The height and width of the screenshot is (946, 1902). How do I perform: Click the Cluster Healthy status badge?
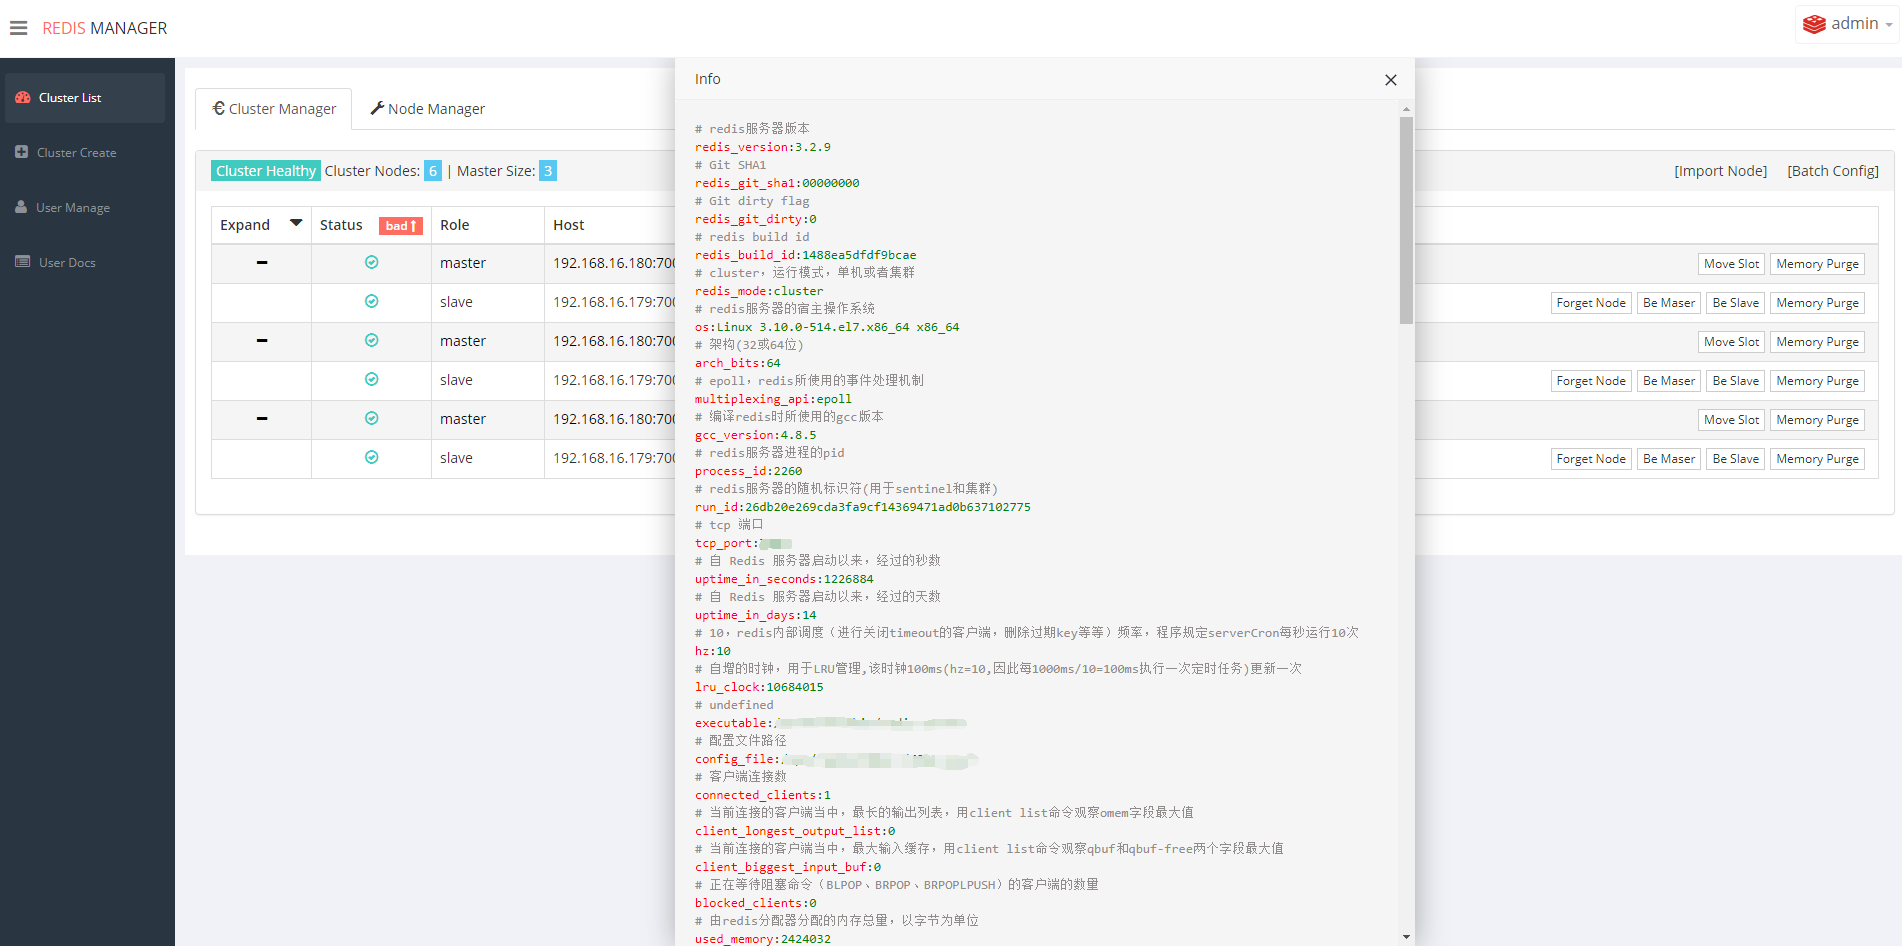click(x=266, y=171)
